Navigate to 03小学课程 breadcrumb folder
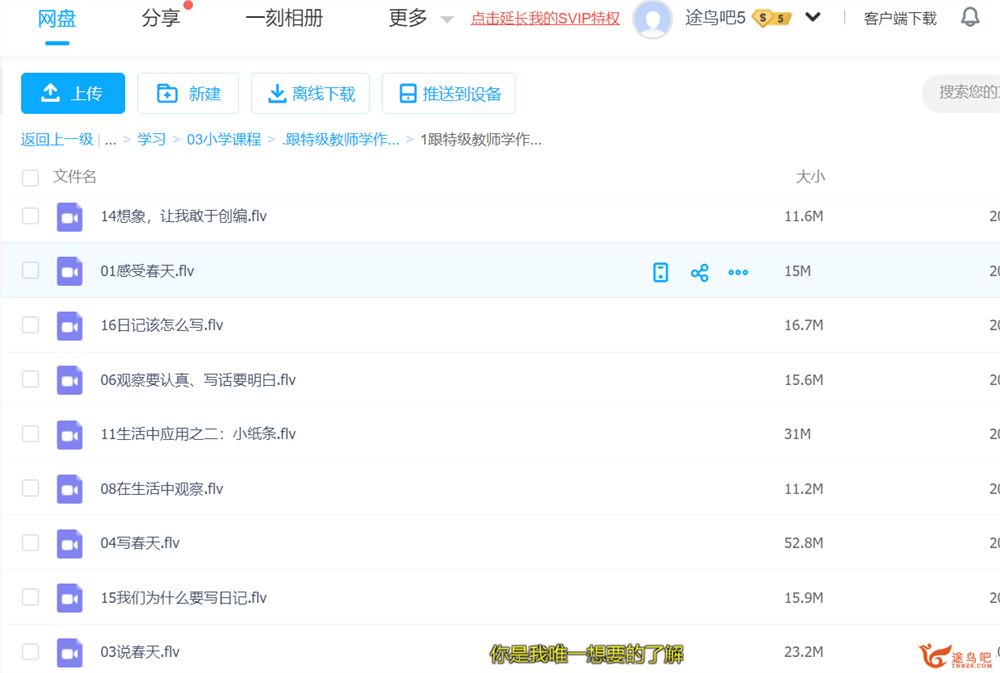The image size is (1000, 673). [224, 139]
